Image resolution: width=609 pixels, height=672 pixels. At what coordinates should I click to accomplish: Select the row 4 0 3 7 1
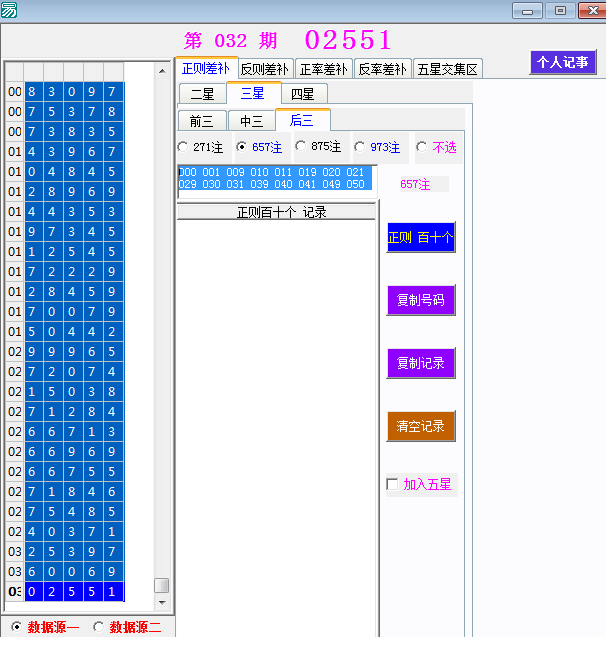pos(65,531)
